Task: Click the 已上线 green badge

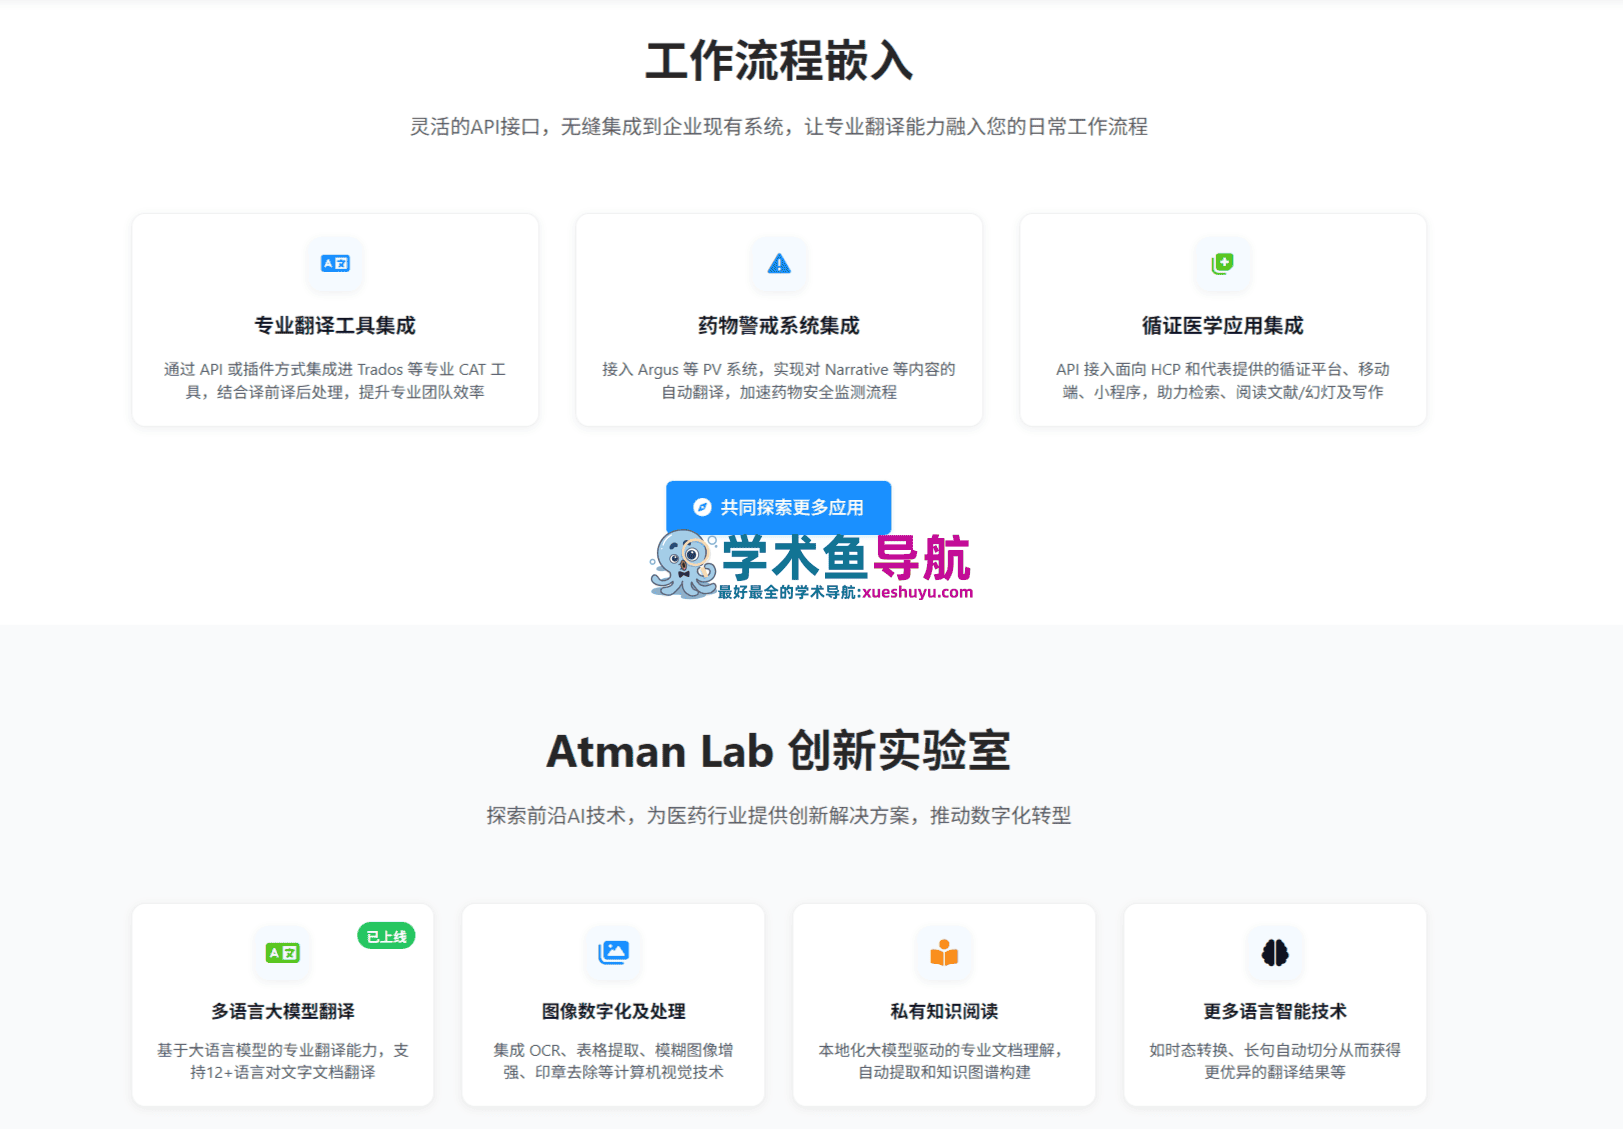Action: click(387, 937)
